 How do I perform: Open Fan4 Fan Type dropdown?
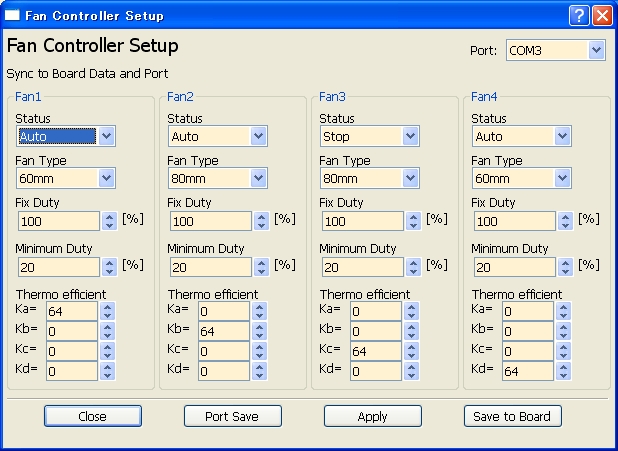[522, 178]
